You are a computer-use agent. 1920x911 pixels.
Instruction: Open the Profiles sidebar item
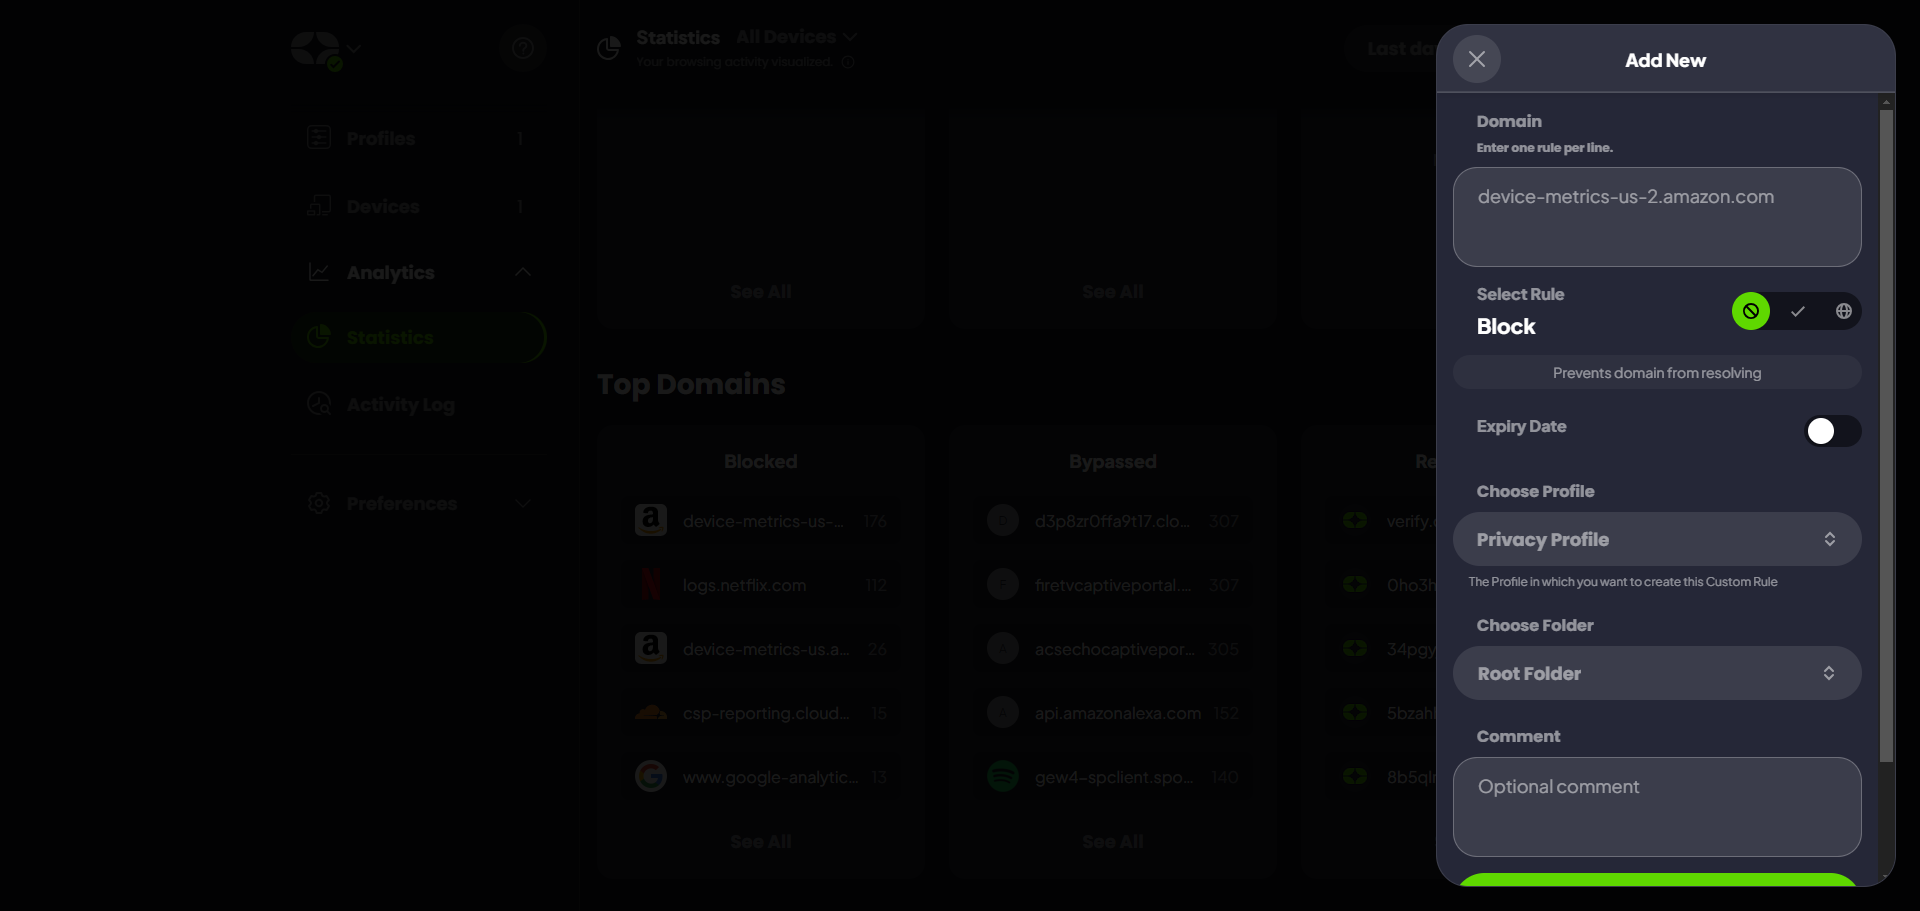tap(380, 139)
